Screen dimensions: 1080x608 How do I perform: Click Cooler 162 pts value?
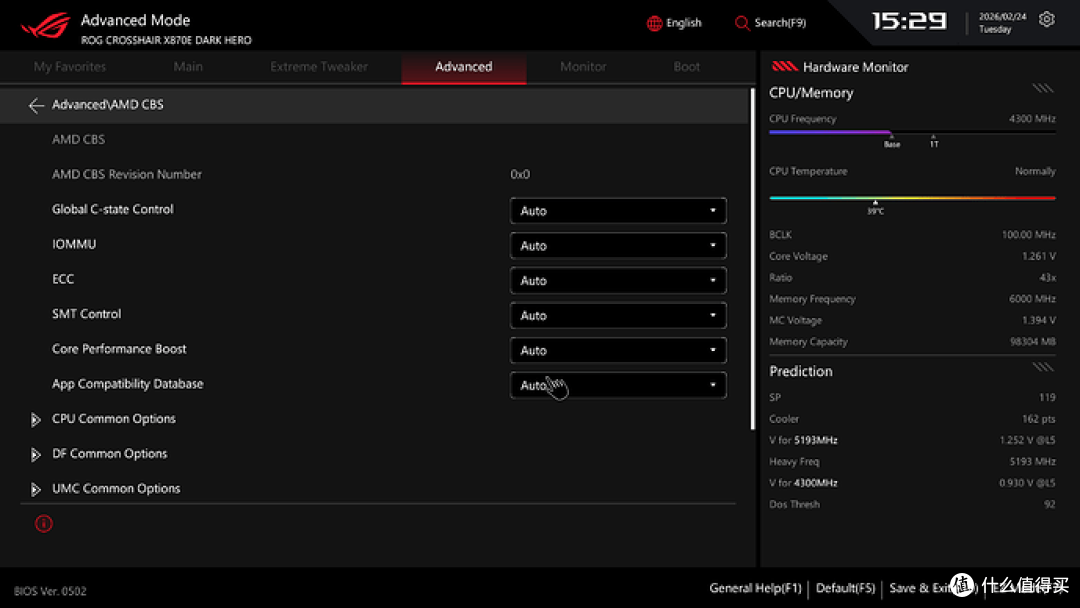tap(1039, 419)
